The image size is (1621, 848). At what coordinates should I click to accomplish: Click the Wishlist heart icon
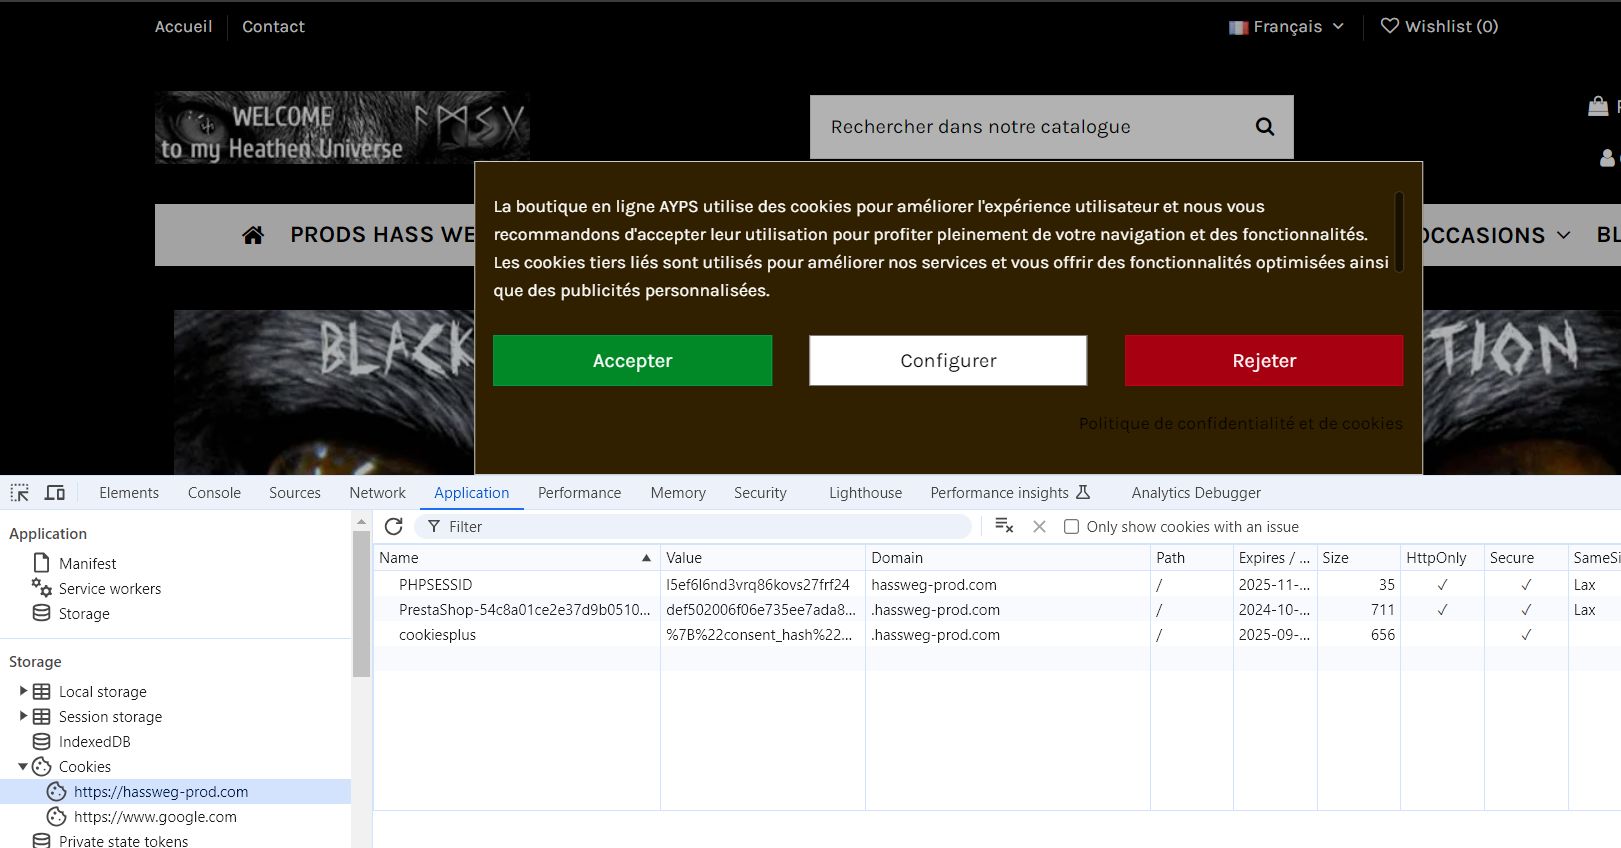1389,26
